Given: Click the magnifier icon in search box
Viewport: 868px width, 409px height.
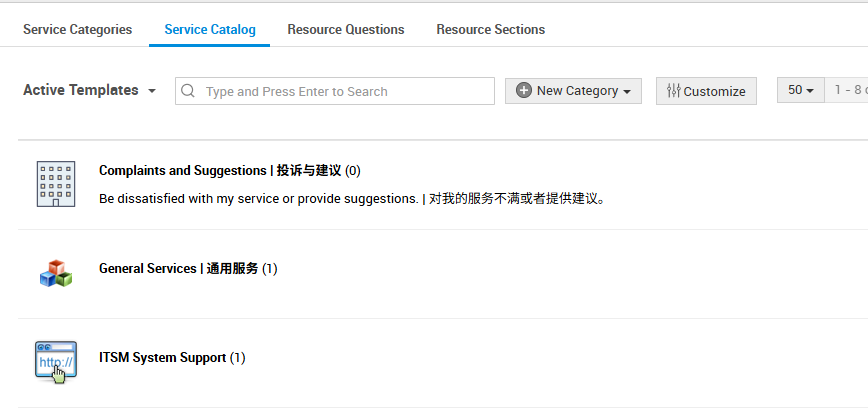Looking at the screenshot, I should click(188, 91).
